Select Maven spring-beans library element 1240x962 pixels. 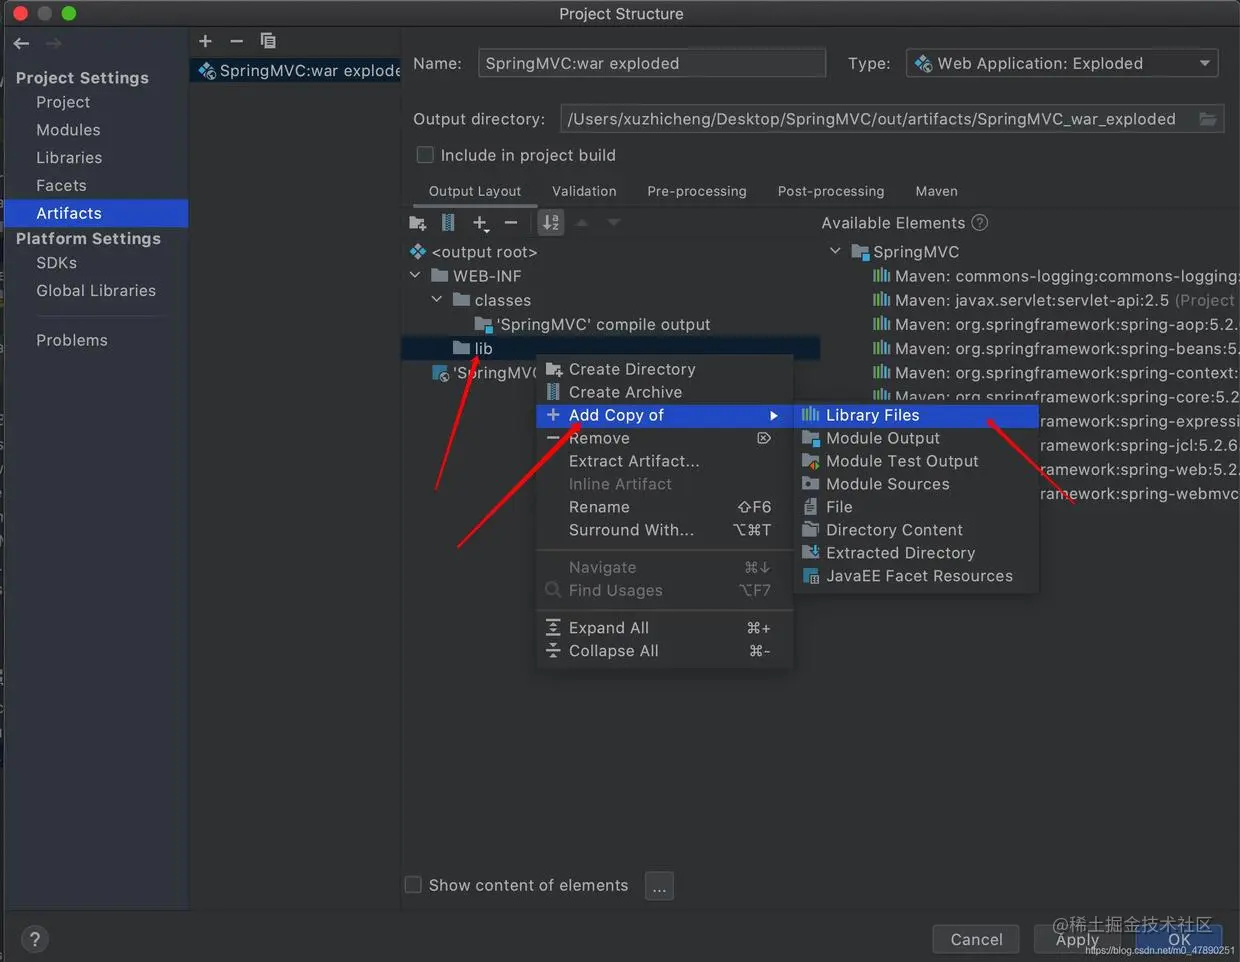[x=1056, y=348]
